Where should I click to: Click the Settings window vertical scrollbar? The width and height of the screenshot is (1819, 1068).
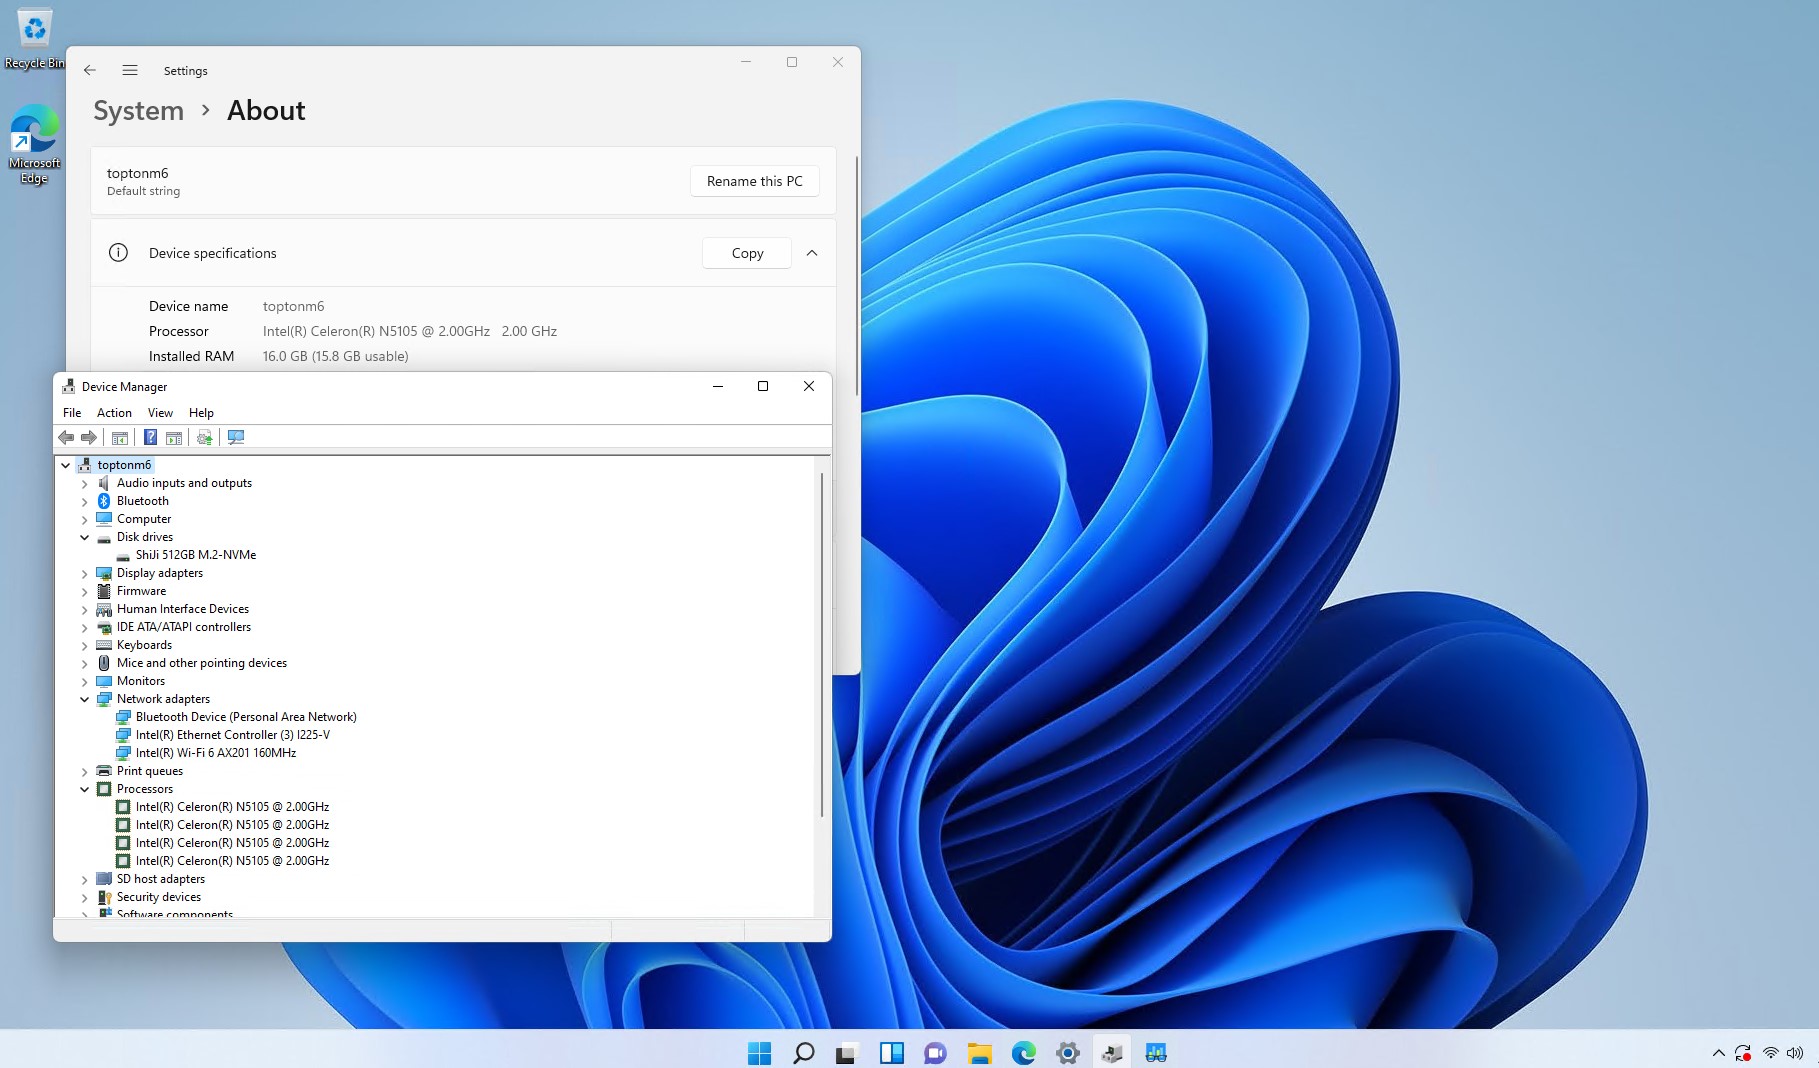coord(856,275)
